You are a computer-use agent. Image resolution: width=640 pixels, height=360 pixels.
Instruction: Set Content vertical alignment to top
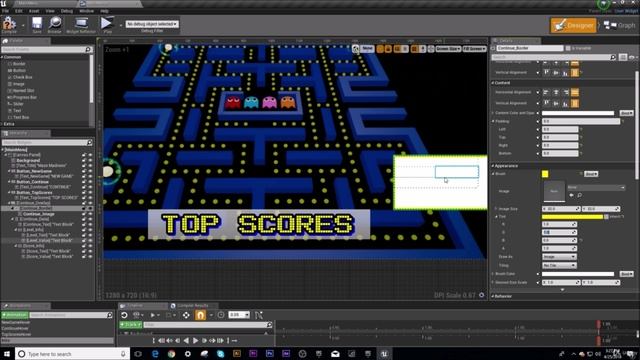546,103
